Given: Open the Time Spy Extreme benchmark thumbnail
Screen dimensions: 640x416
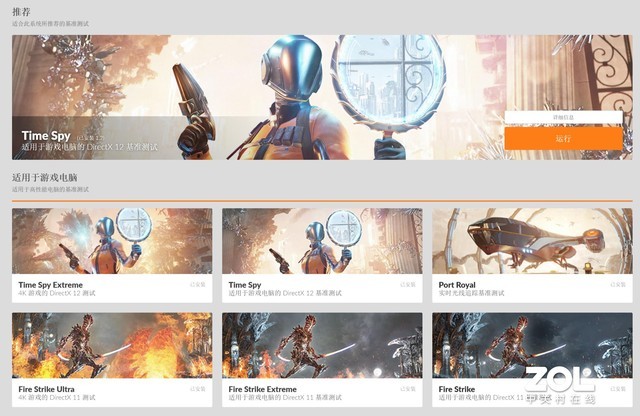Looking at the screenshot, I should (x=112, y=241).
